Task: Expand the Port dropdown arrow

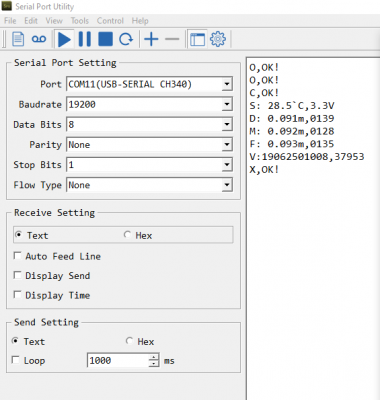Action: pyautogui.click(x=227, y=84)
